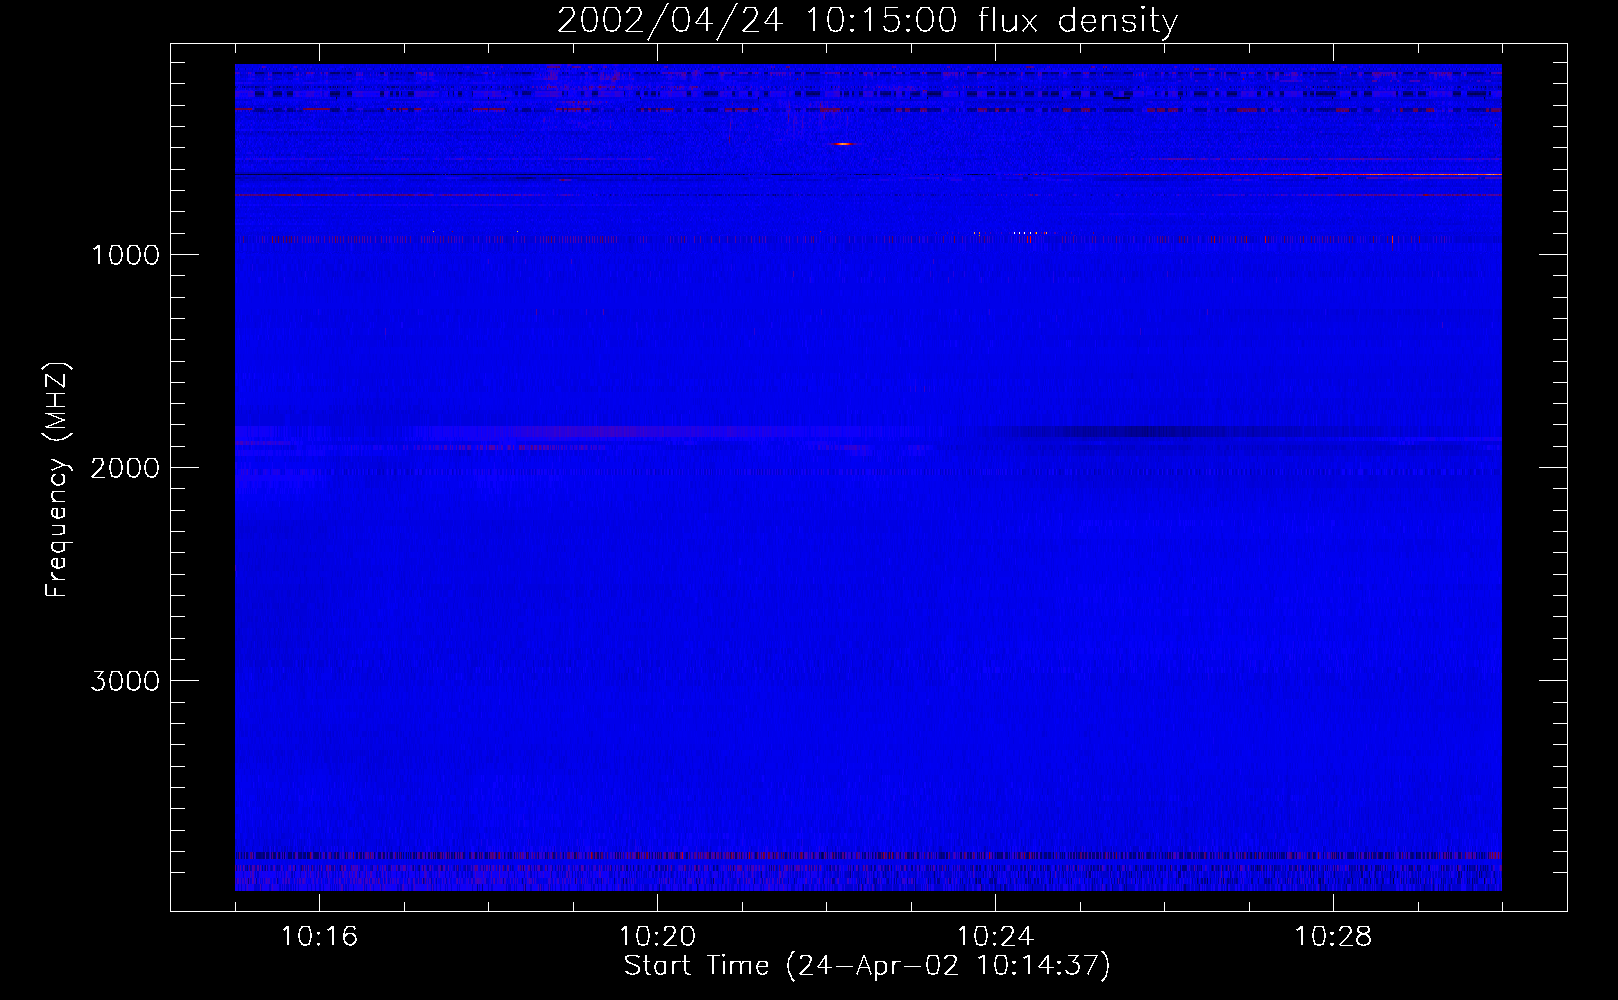Click the plot title '2002/04/24 10:15:00 flux density'
Viewport: 1618px width, 1000px height.
(867, 21)
